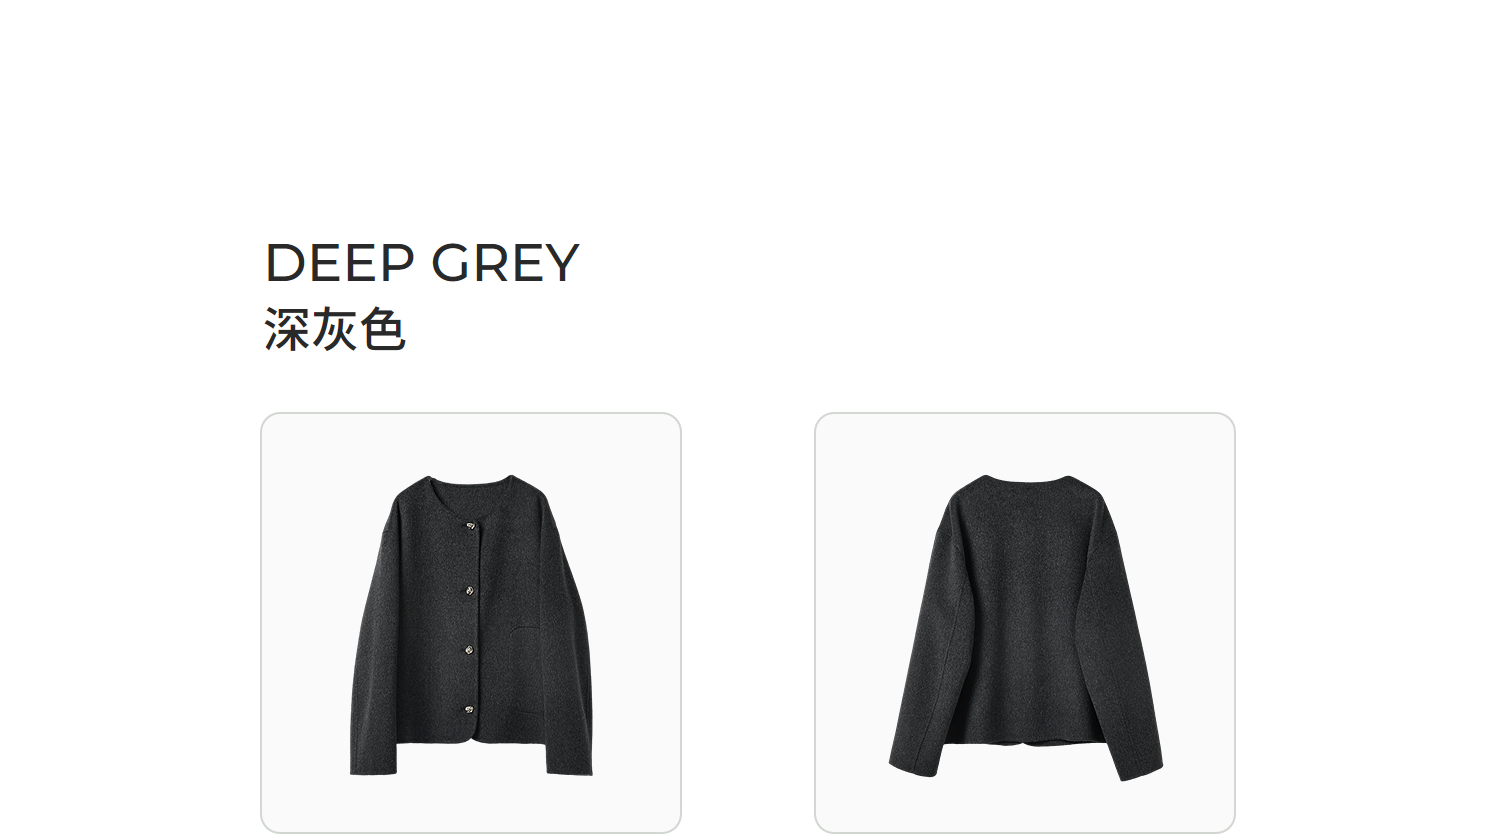The height and width of the screenshot is (834, 1500).
Task: Click the back neckline of the rear-view jacket
Action: point(1027,481)
